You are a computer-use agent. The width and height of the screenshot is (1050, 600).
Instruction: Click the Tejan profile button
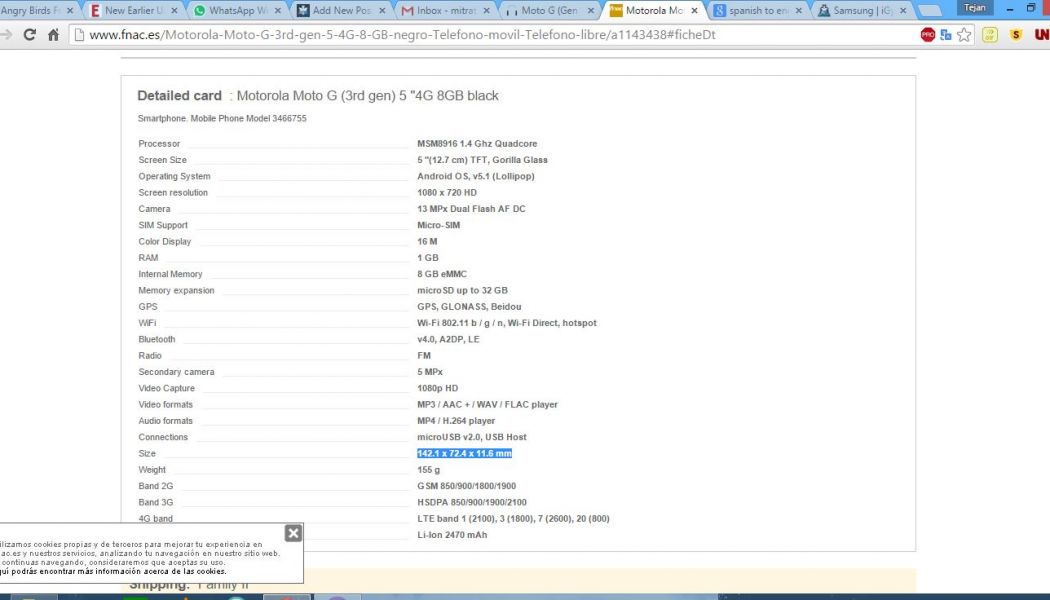[972, 8]
